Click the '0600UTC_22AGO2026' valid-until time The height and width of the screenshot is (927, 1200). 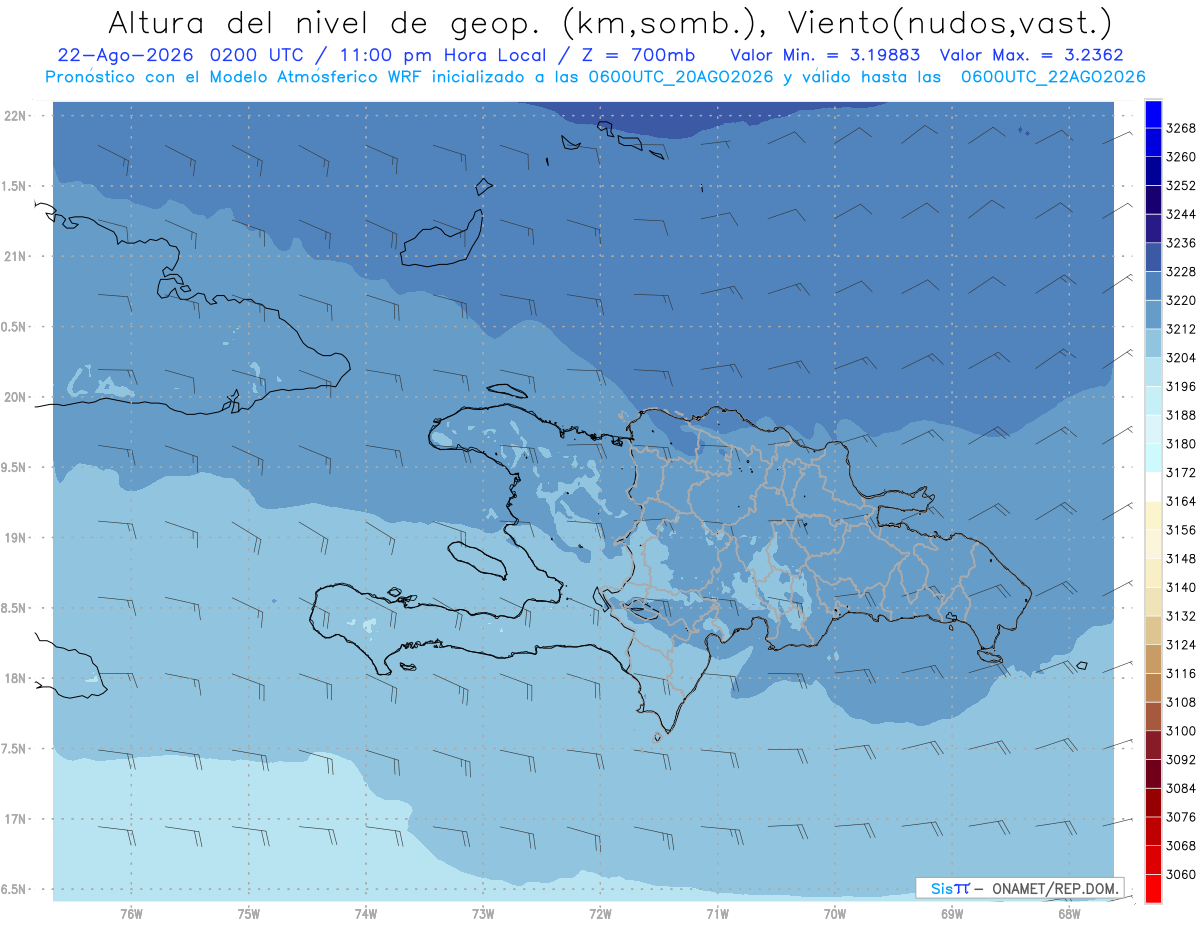pyautogui.click(x=1051, y=77)
